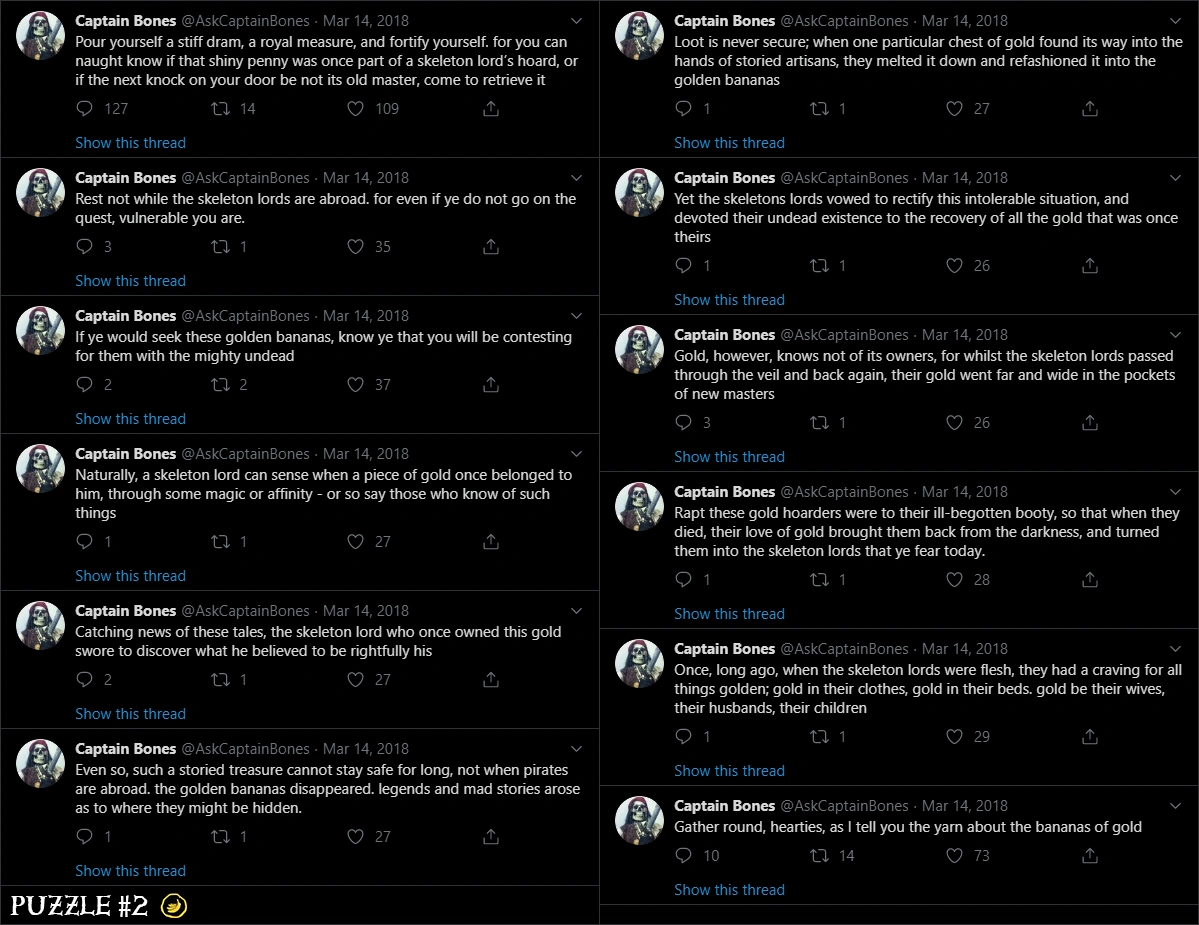Viewport: 1199px width, 925px height.
Task: Like the 'Once, long ago' tweet
Action: (954, 736)
